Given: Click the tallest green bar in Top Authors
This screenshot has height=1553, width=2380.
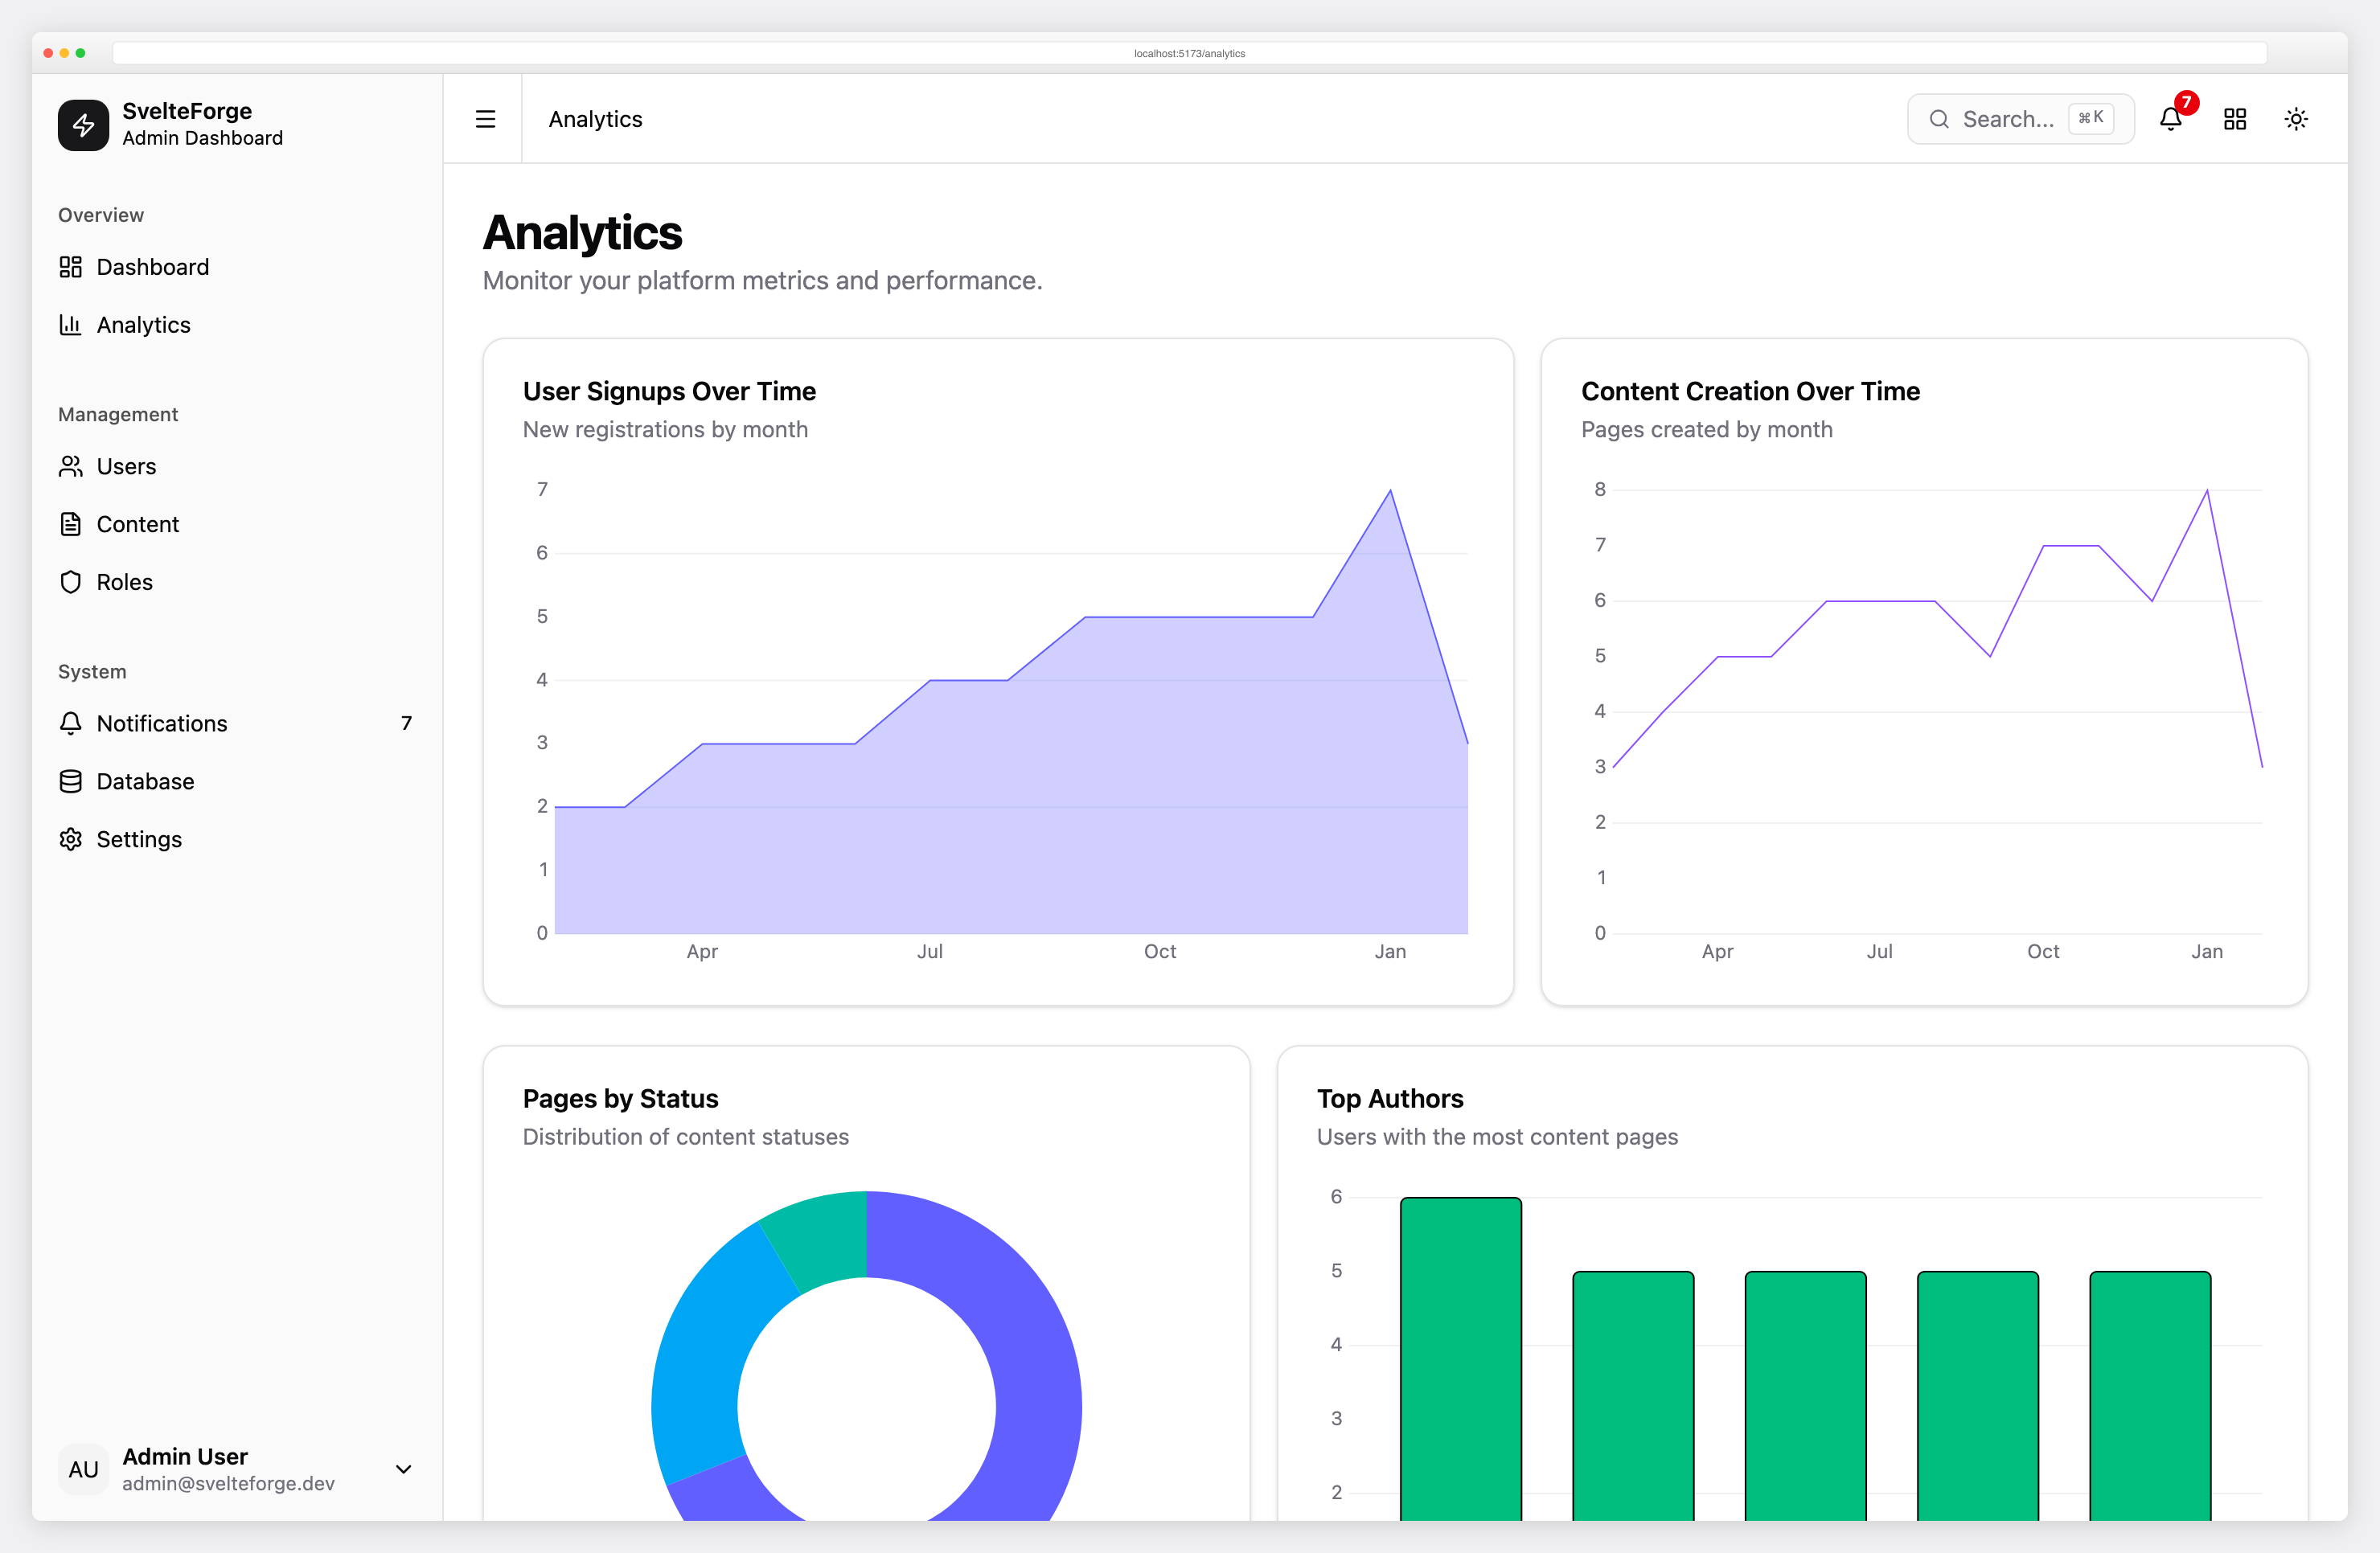Looking at the screenshot, I should click(x=1461, y=1359).
